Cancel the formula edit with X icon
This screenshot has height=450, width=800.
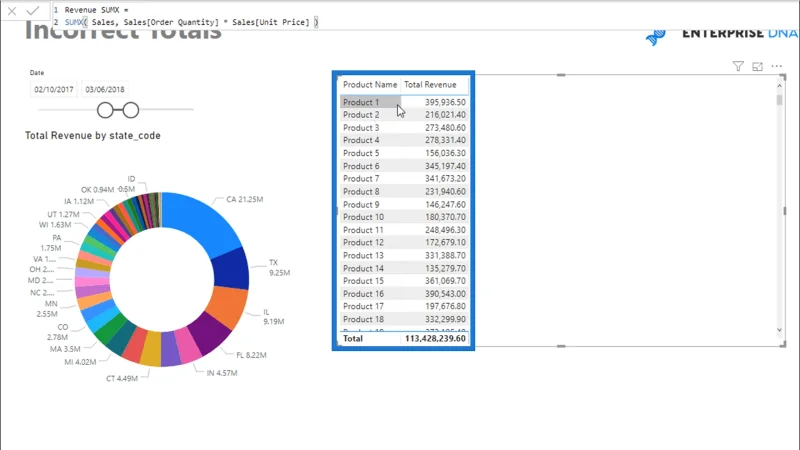12,11
